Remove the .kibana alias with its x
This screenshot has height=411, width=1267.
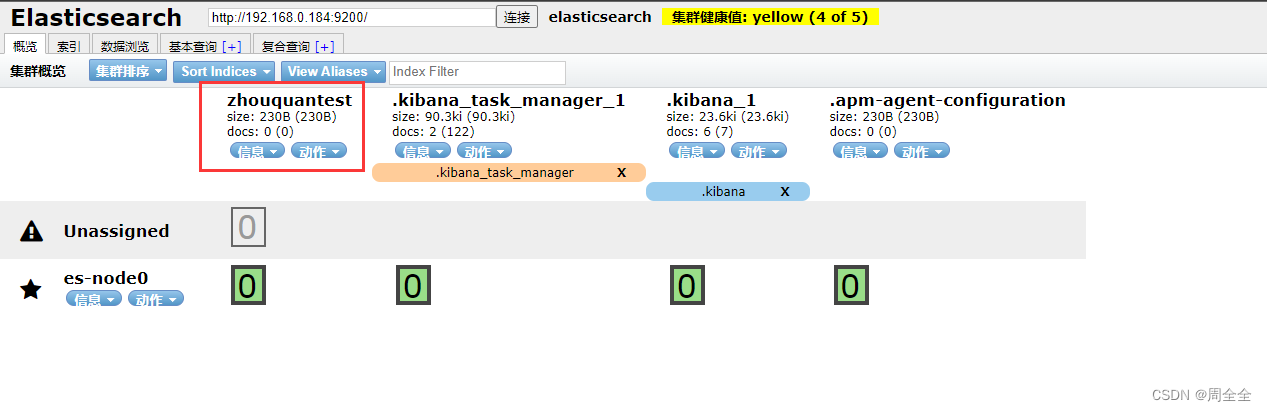785,191
